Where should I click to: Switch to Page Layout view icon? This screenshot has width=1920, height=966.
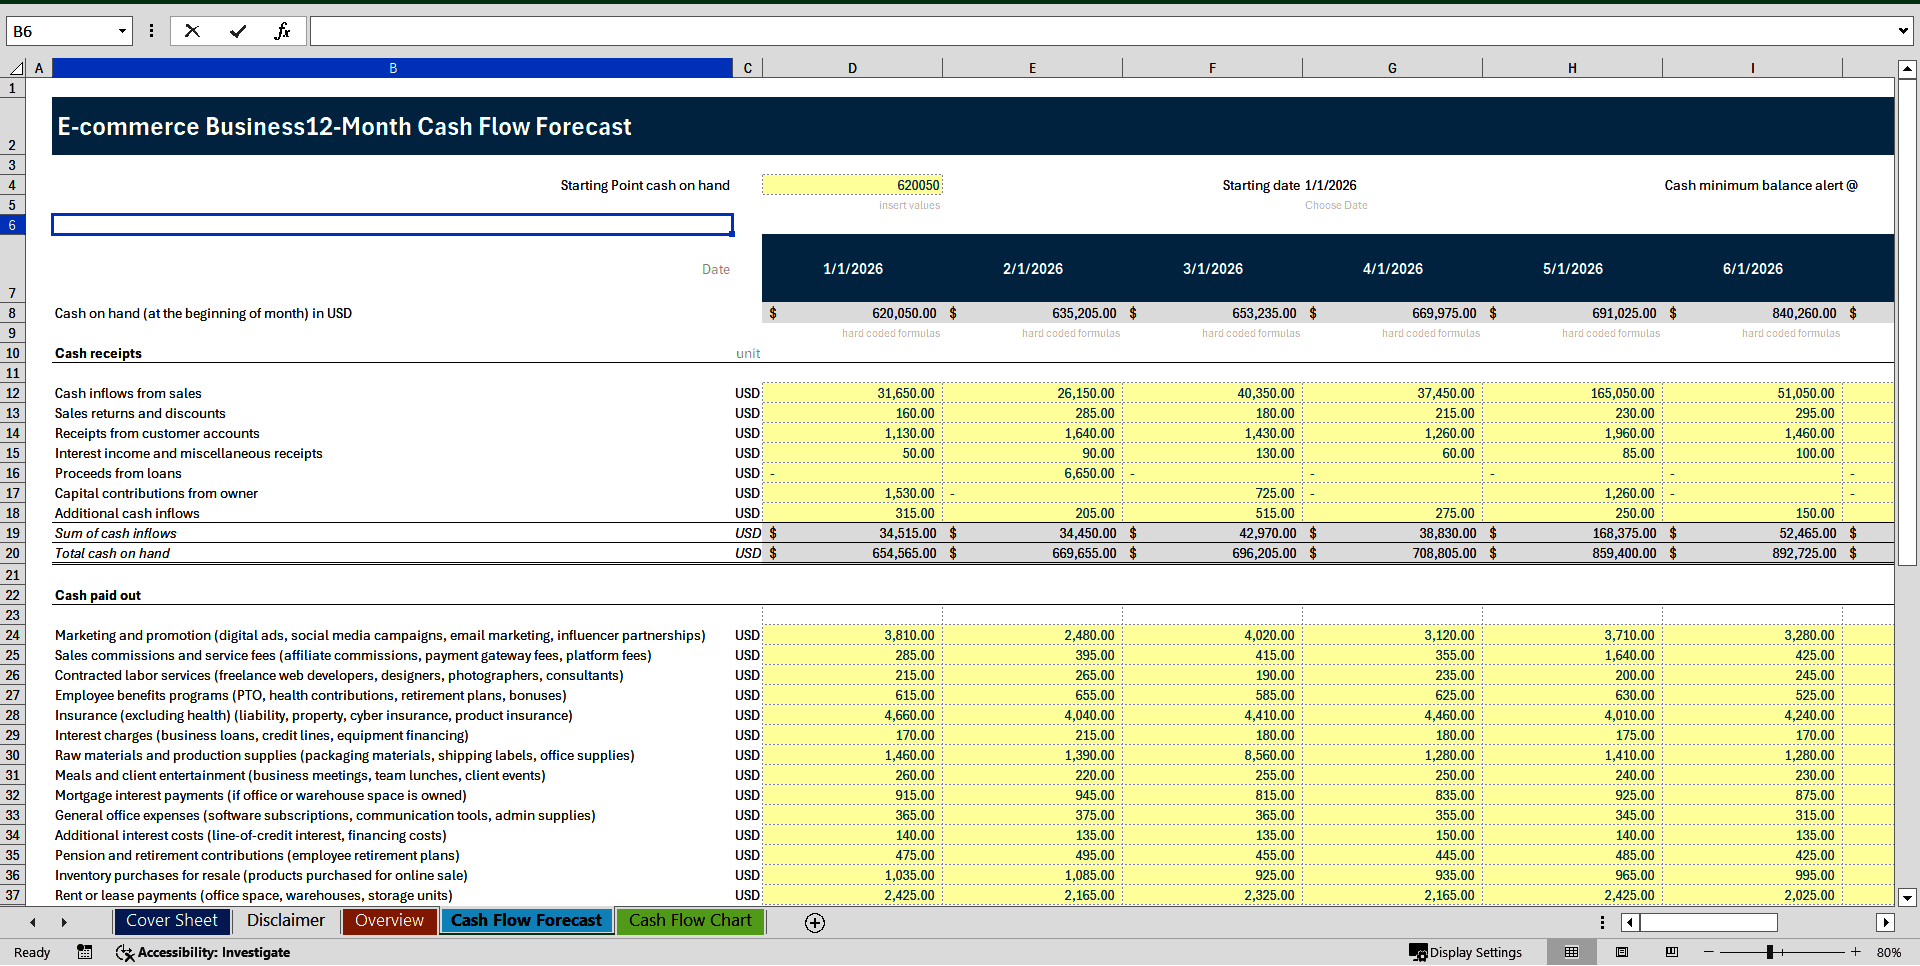1622,952
